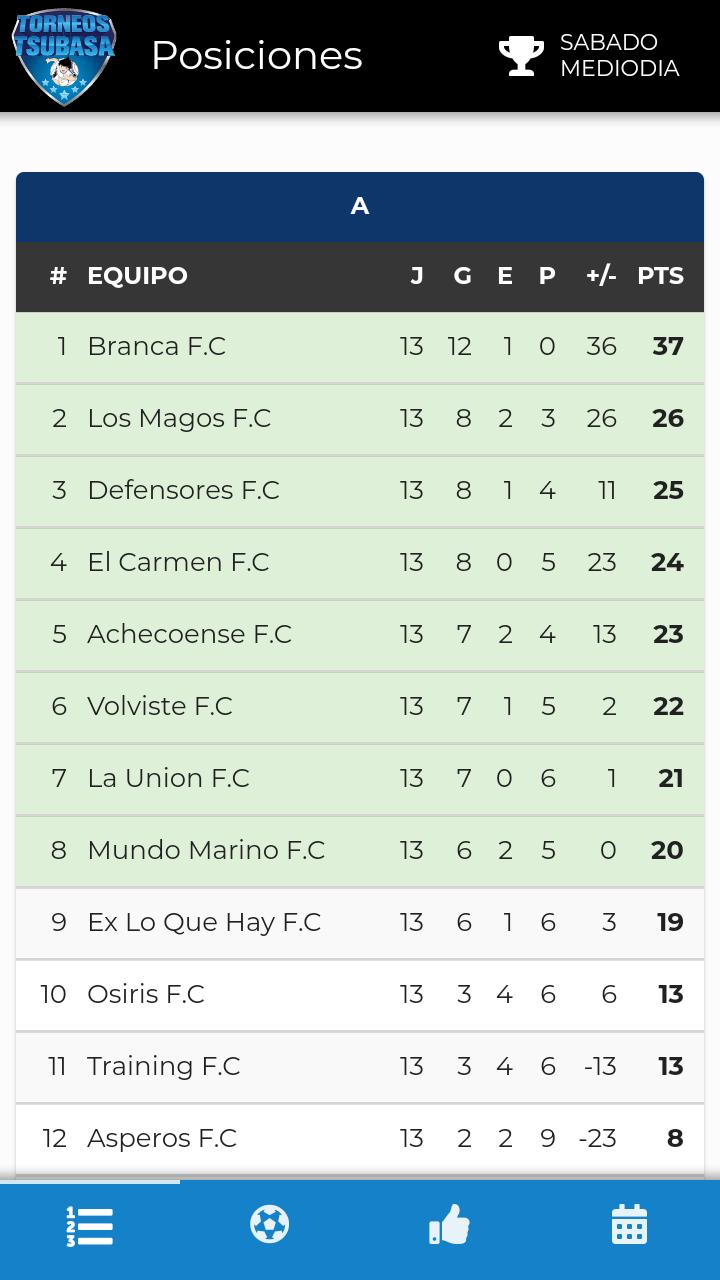Tap the Defensores F.C team name
Viewport: 720px width, 1280px height.
pyautogui.click(x=183, y=491)
